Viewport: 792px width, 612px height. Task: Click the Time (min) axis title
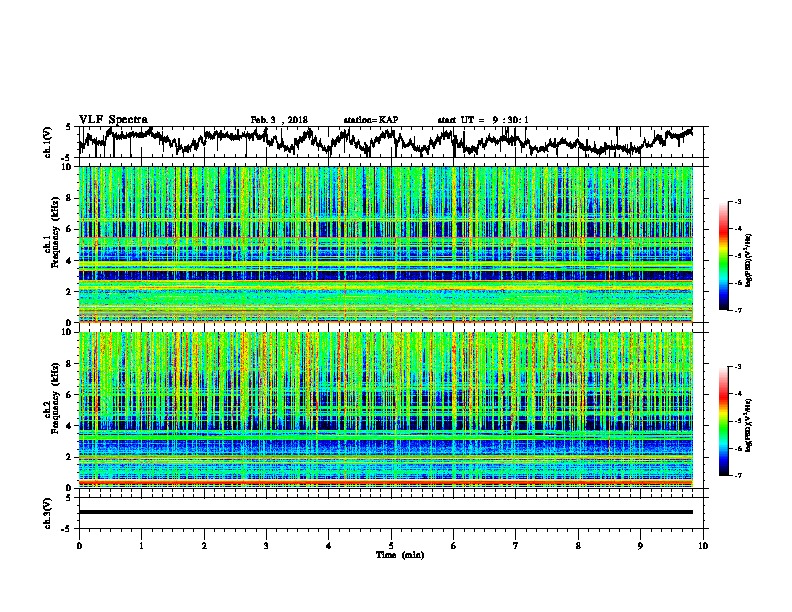tap(400, 555)
